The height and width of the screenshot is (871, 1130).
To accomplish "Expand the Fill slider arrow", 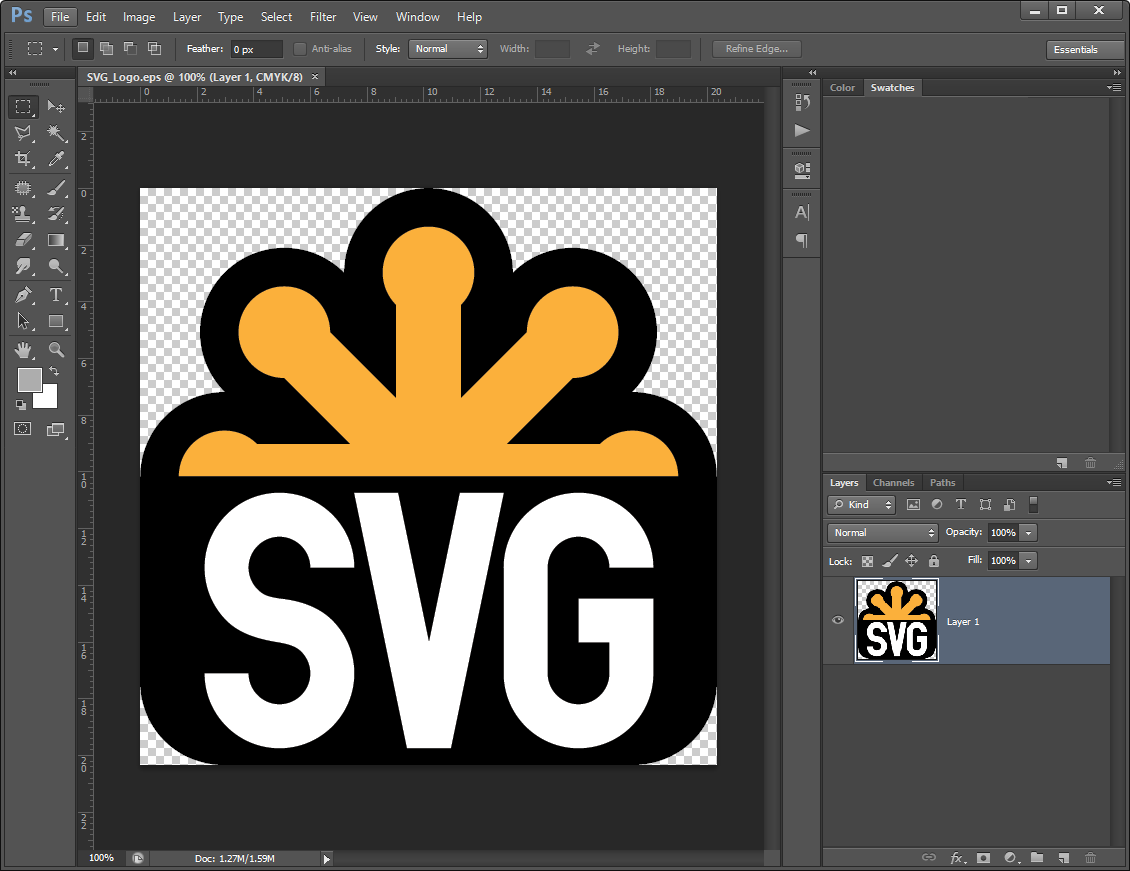I will (x=1028, y=560).
